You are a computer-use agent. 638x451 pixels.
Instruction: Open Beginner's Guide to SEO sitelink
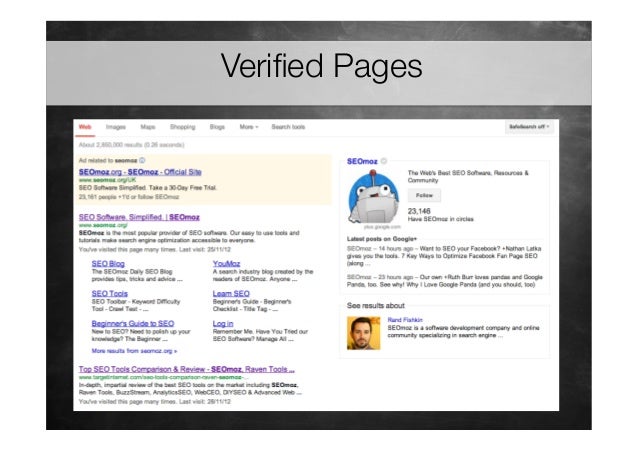133,324
